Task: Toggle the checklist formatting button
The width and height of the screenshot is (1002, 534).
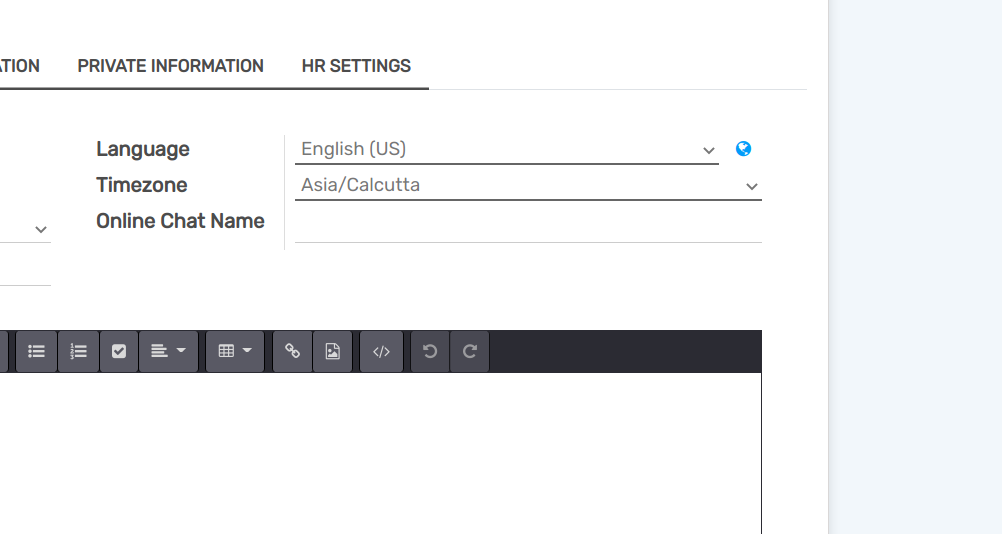Action: click(x=119, y=351)
